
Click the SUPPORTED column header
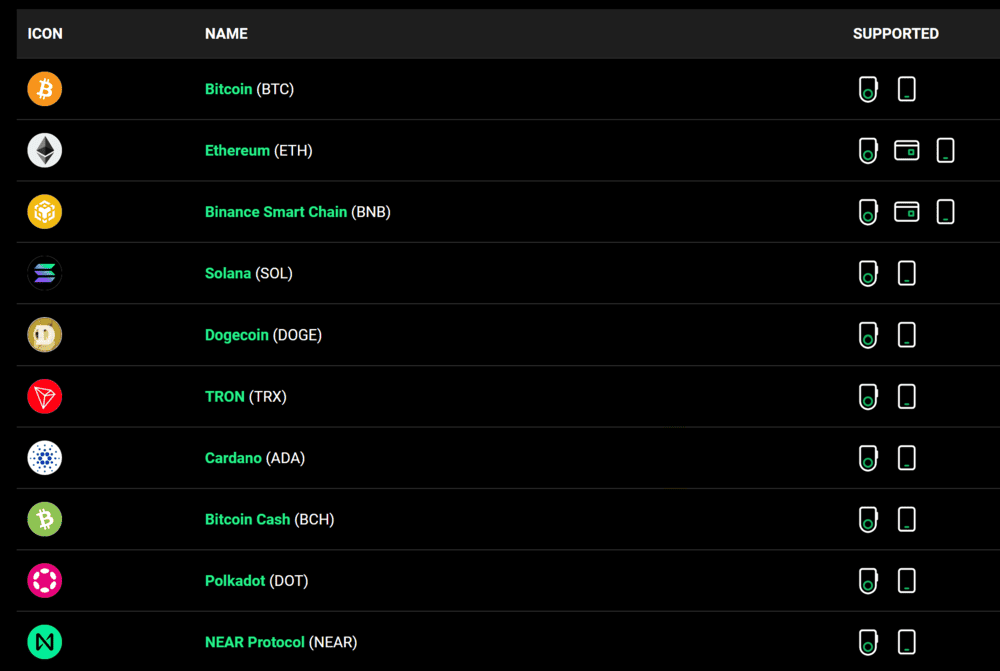tap(895, 33)
